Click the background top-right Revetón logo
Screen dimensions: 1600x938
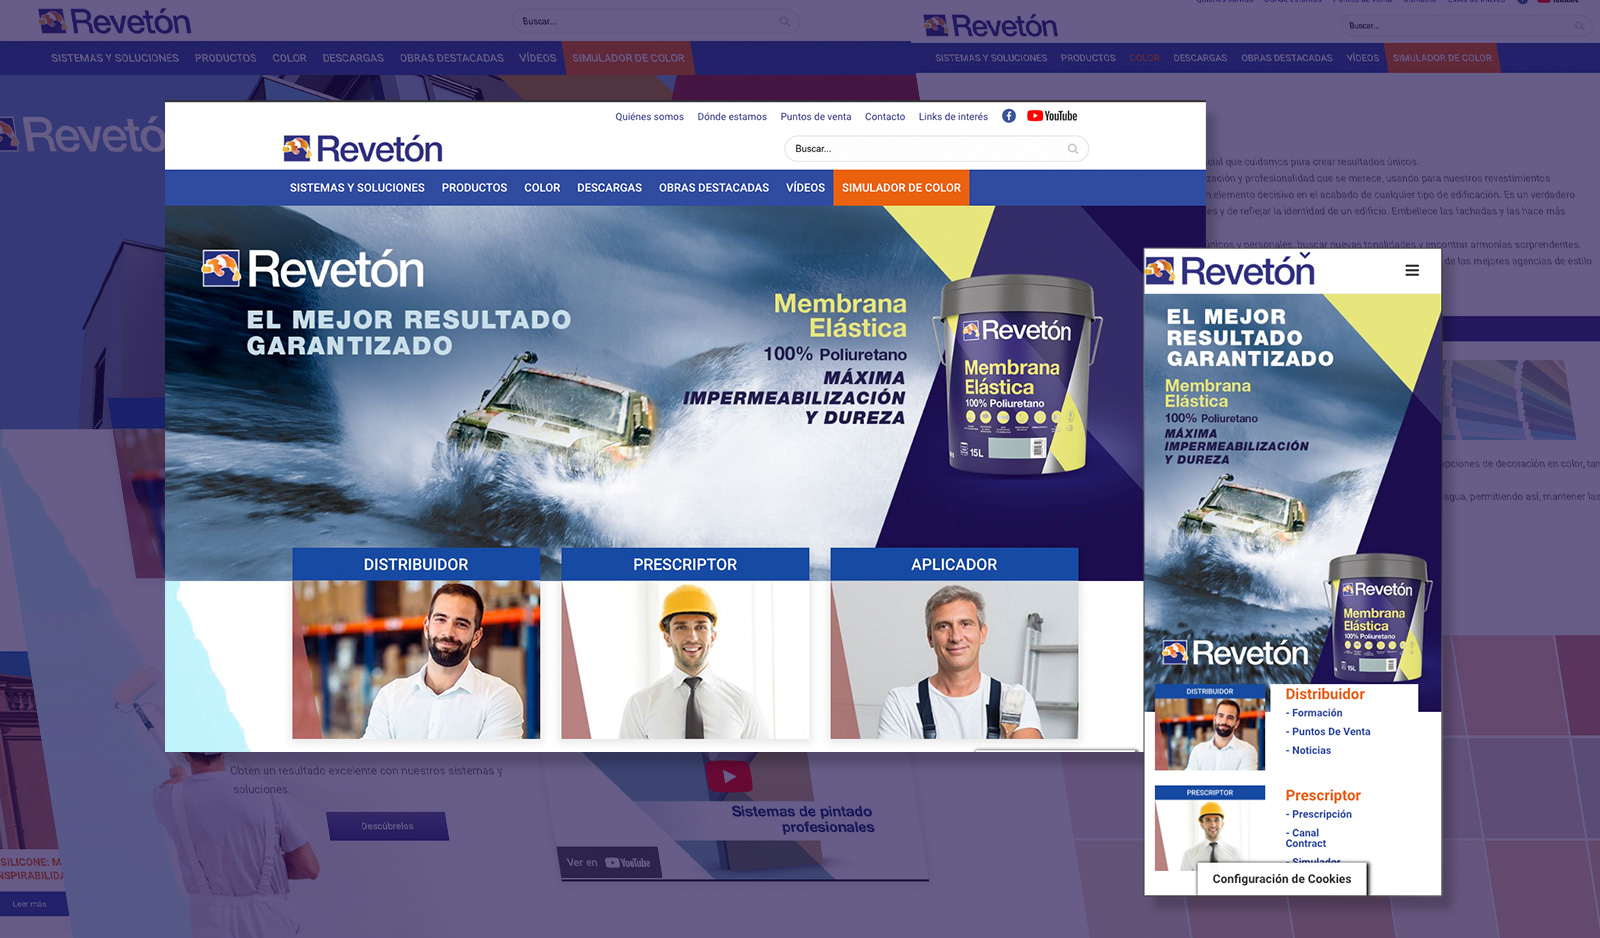[990, 25]
